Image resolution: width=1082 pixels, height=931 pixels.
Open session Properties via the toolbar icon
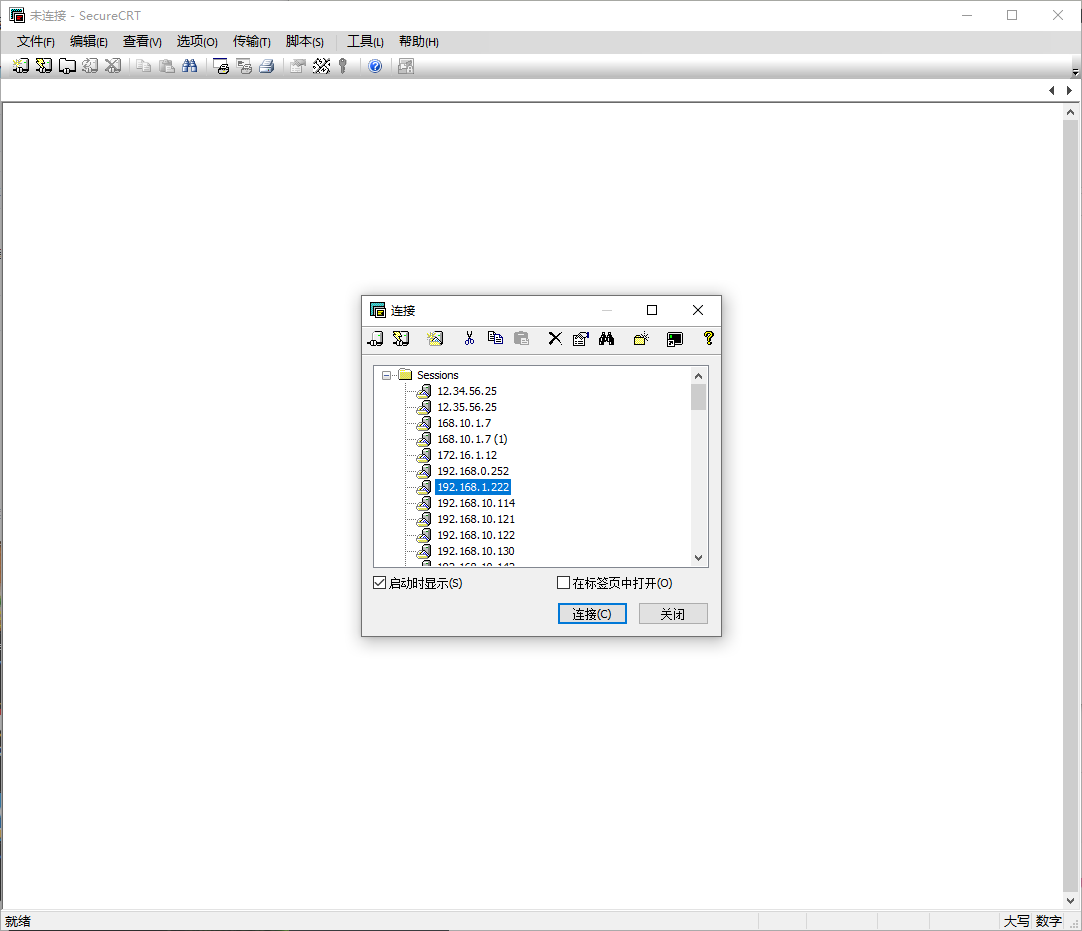(581, 338)
